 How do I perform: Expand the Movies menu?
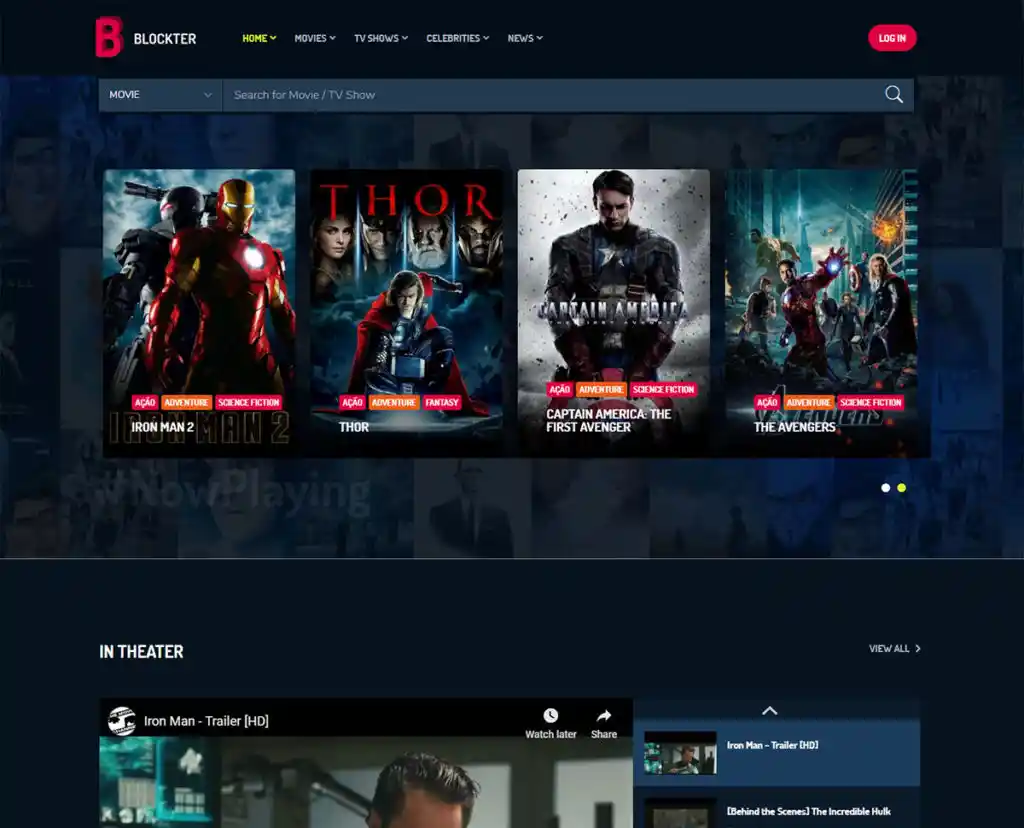pos(314,39)
